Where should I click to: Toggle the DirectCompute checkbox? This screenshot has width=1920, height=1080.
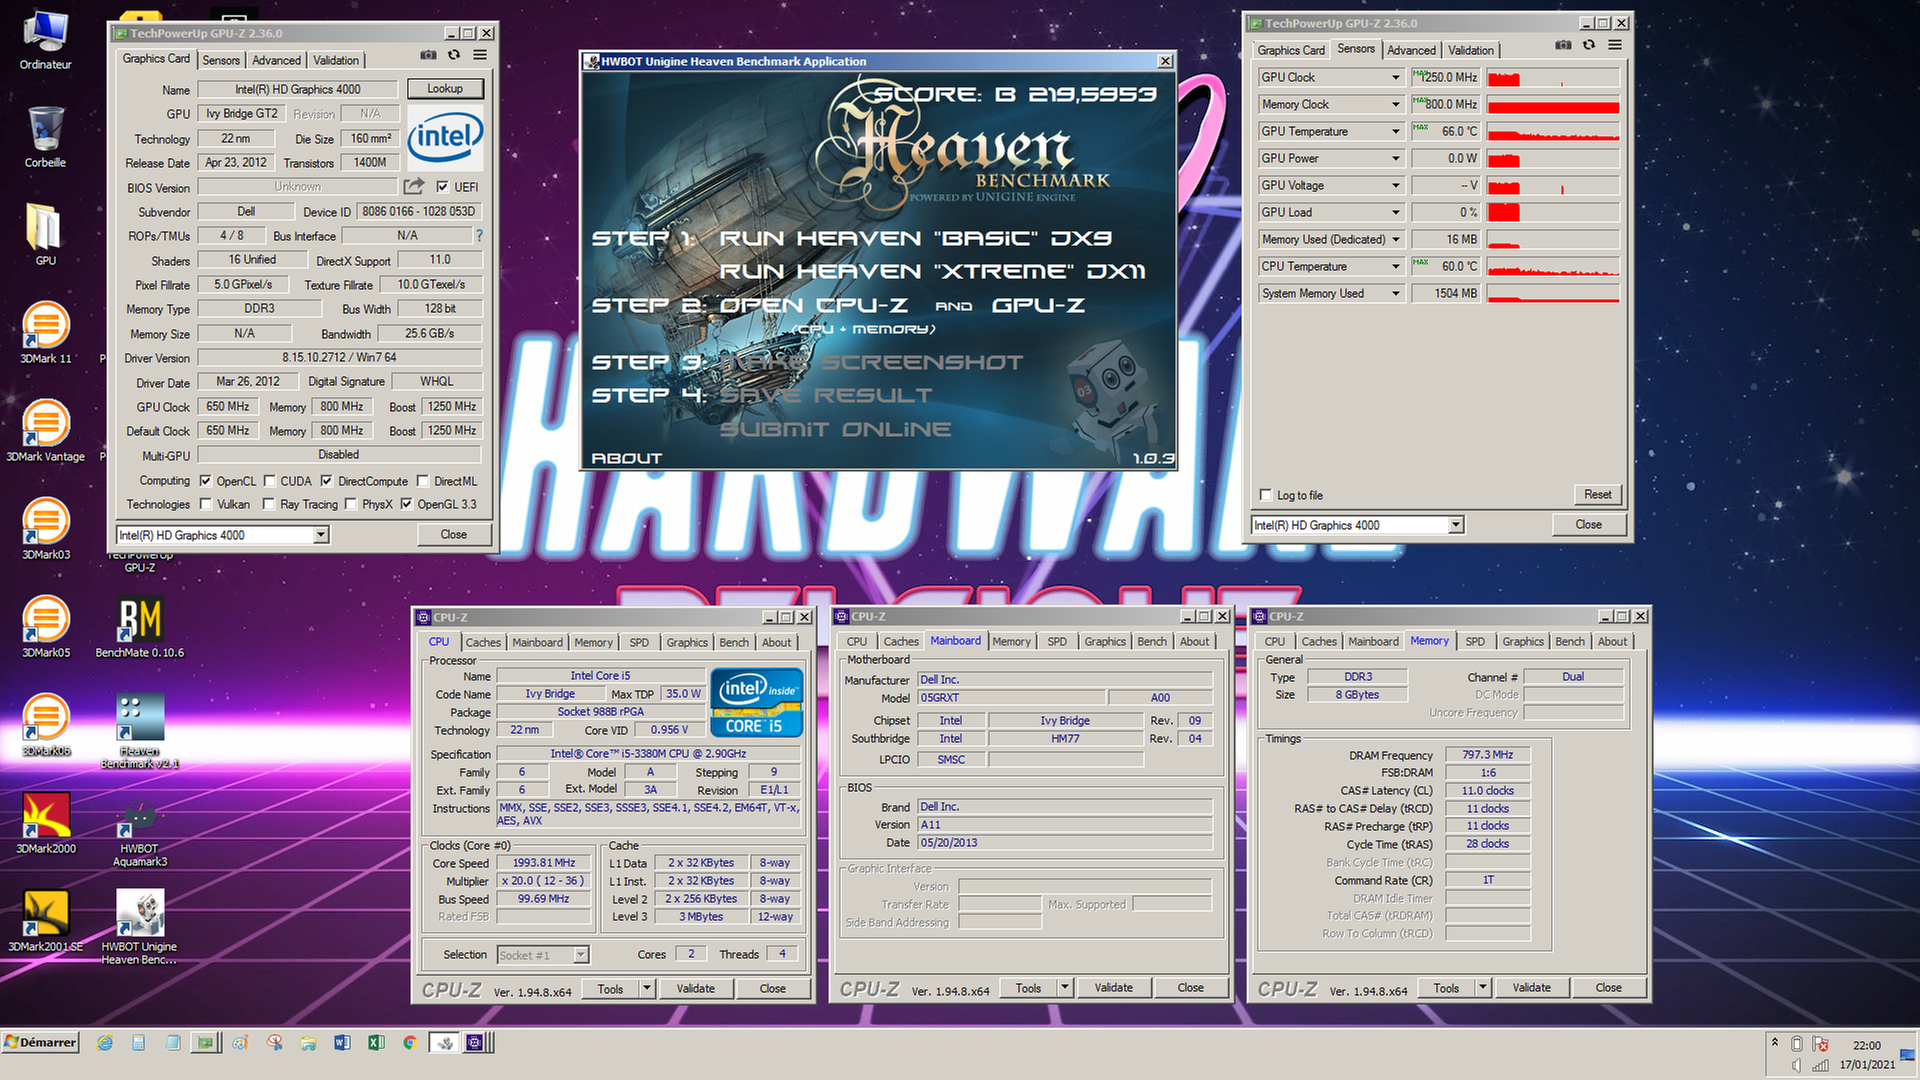327,481
